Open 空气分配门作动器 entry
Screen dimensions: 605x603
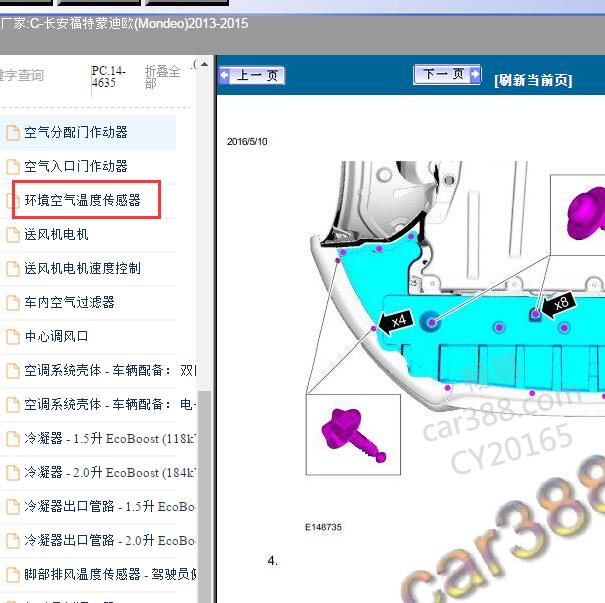76,132
